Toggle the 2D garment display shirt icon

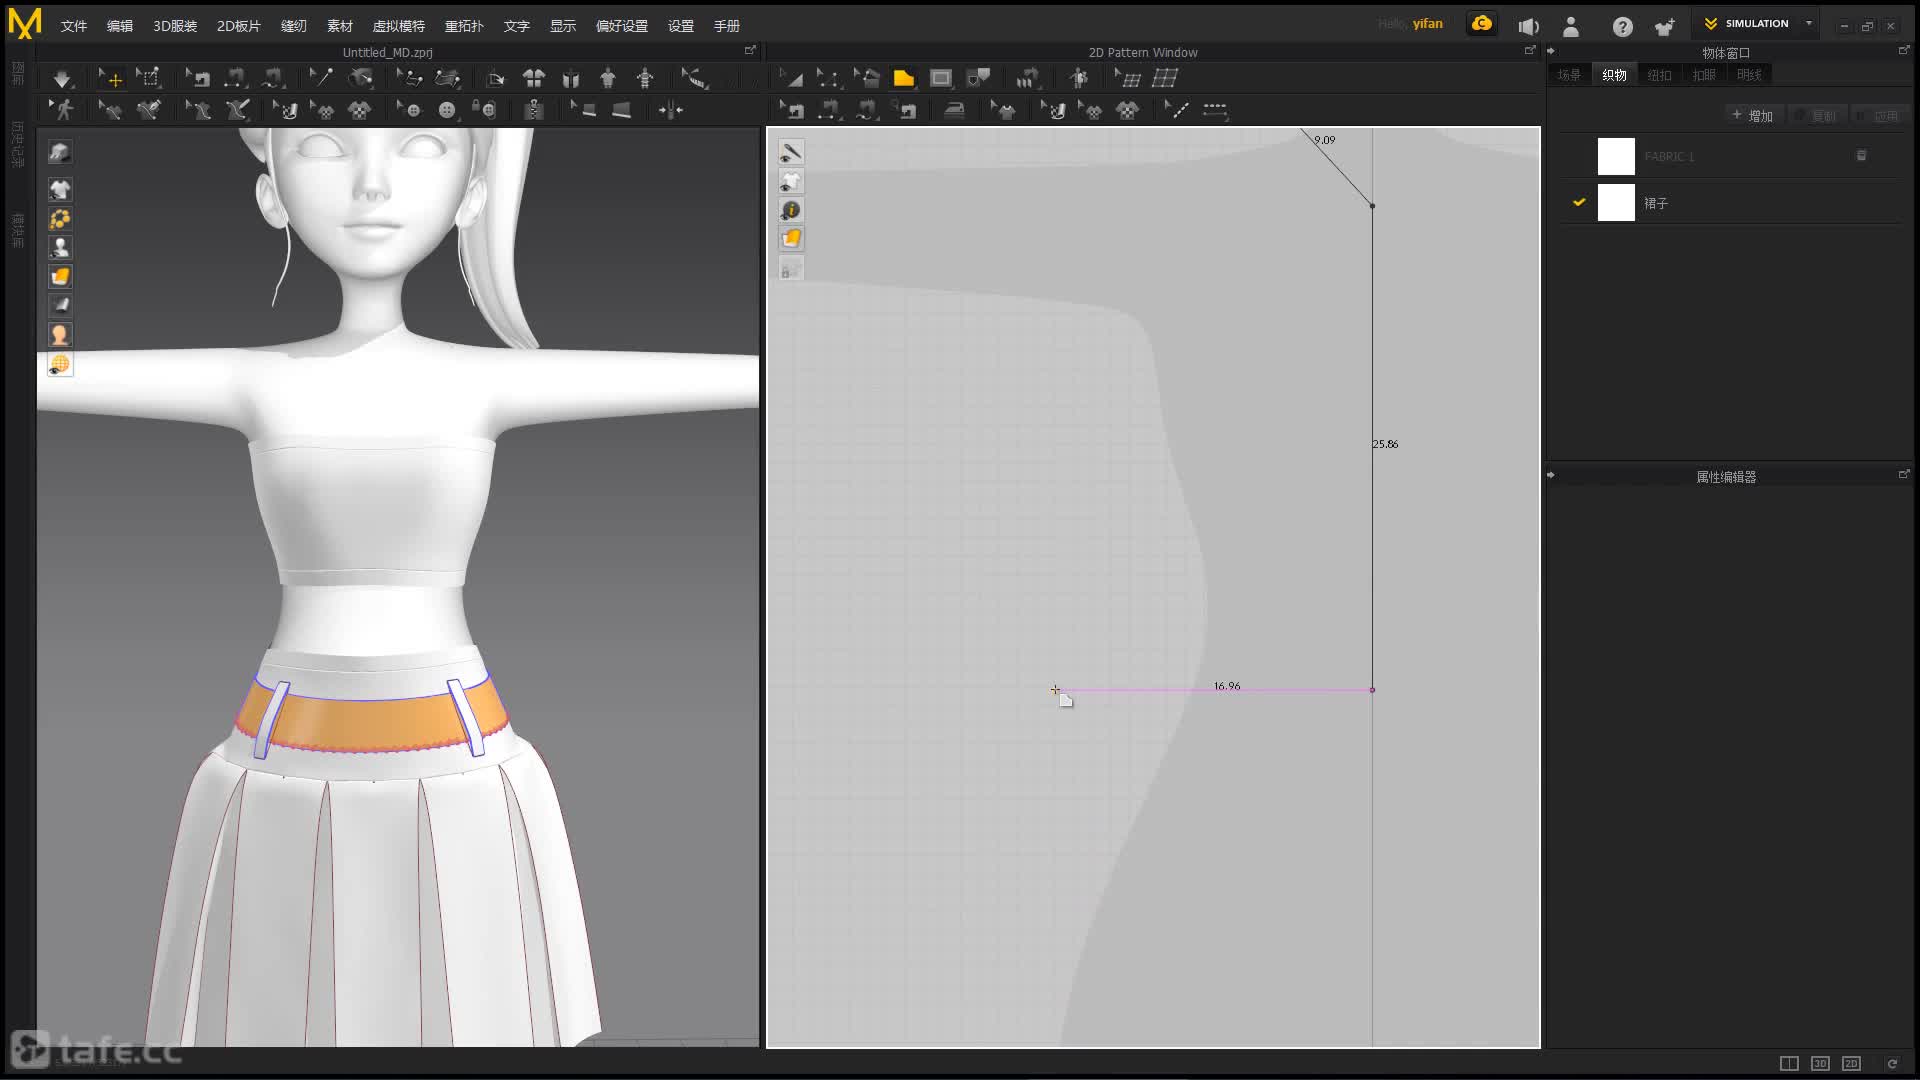coord(791,181)
